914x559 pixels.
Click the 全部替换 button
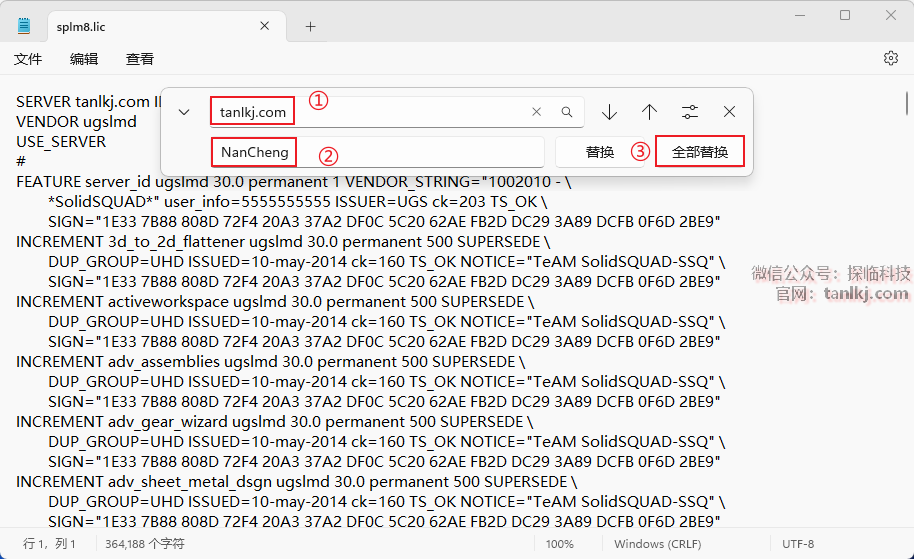(700, 152)
